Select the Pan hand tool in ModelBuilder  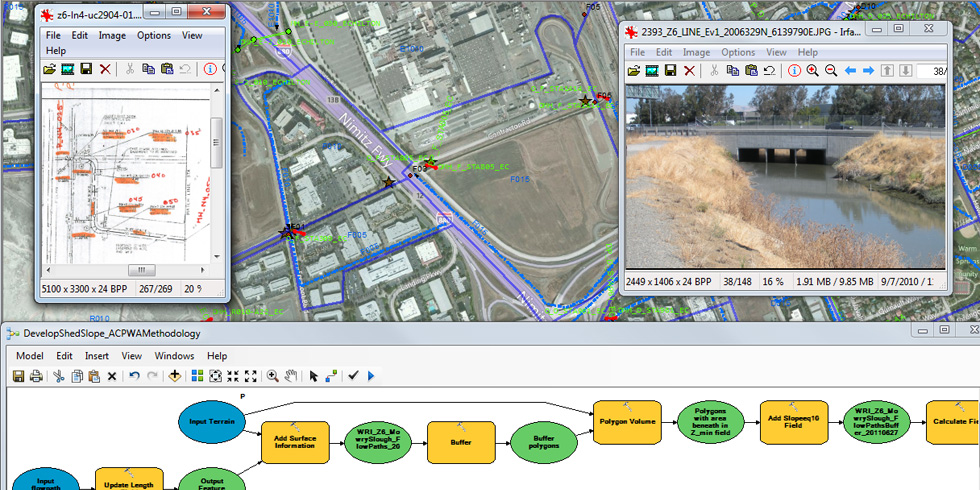[291, 376]
